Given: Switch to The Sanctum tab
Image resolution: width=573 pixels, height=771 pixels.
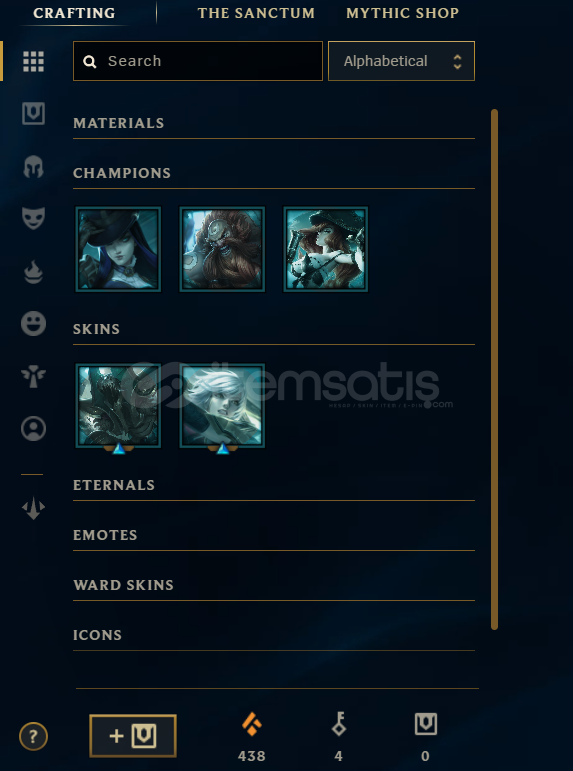Looking at the screenshot, I should pyautogui.click(x=256, y=13).
